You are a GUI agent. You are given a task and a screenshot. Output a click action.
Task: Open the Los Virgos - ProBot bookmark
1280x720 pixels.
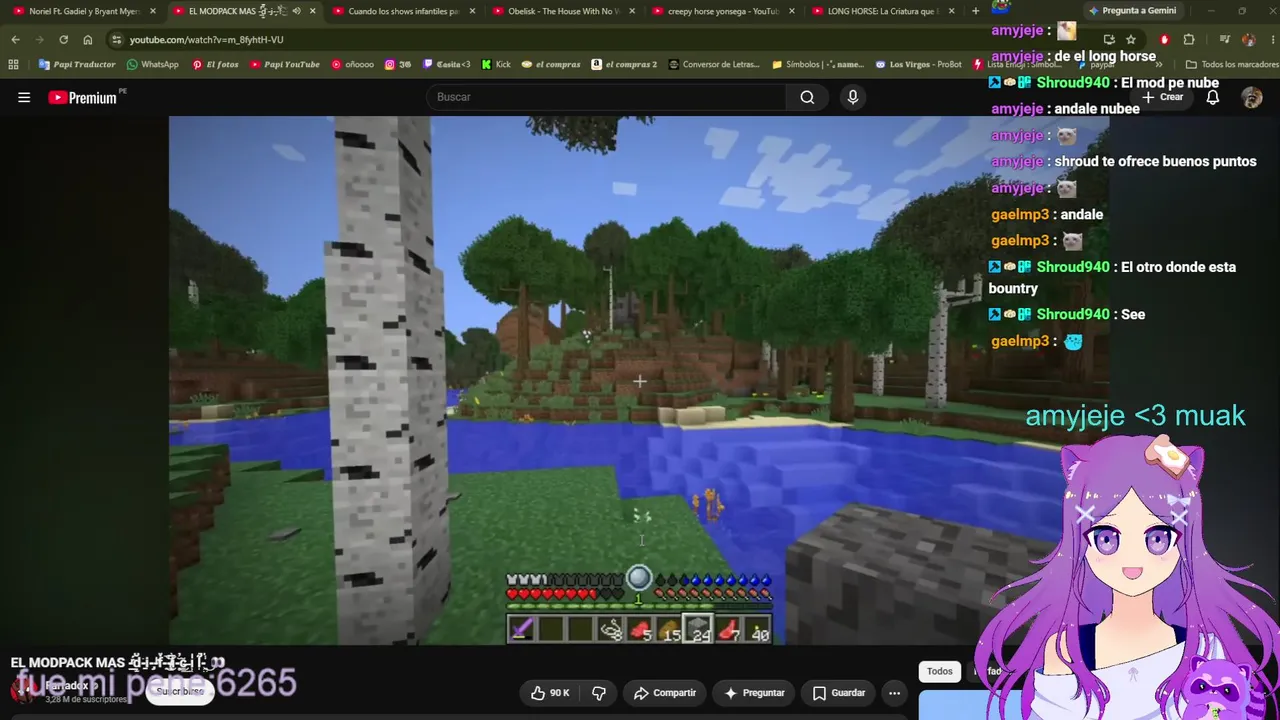[x=918, y=64]
